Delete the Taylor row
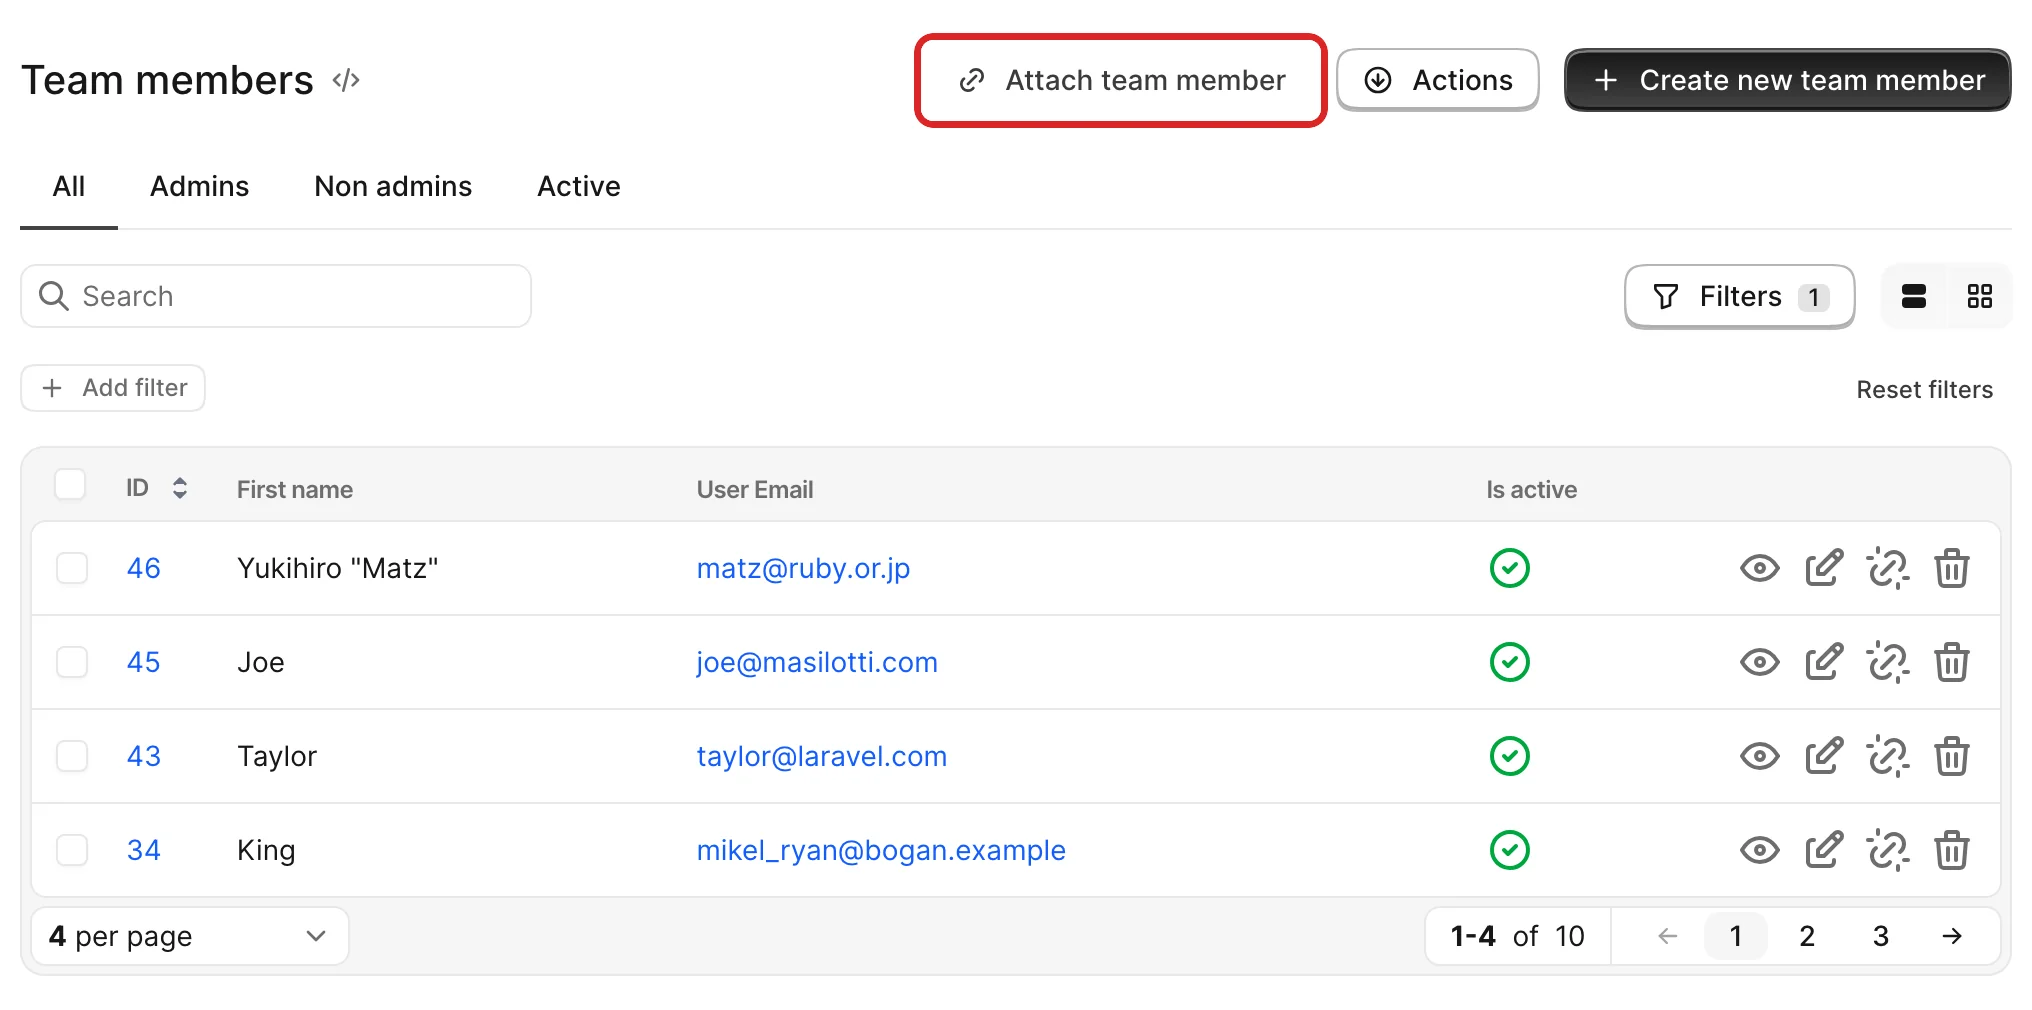Image resolution: width=2032 pixels, height=1010 pixels. (1952, 756)
